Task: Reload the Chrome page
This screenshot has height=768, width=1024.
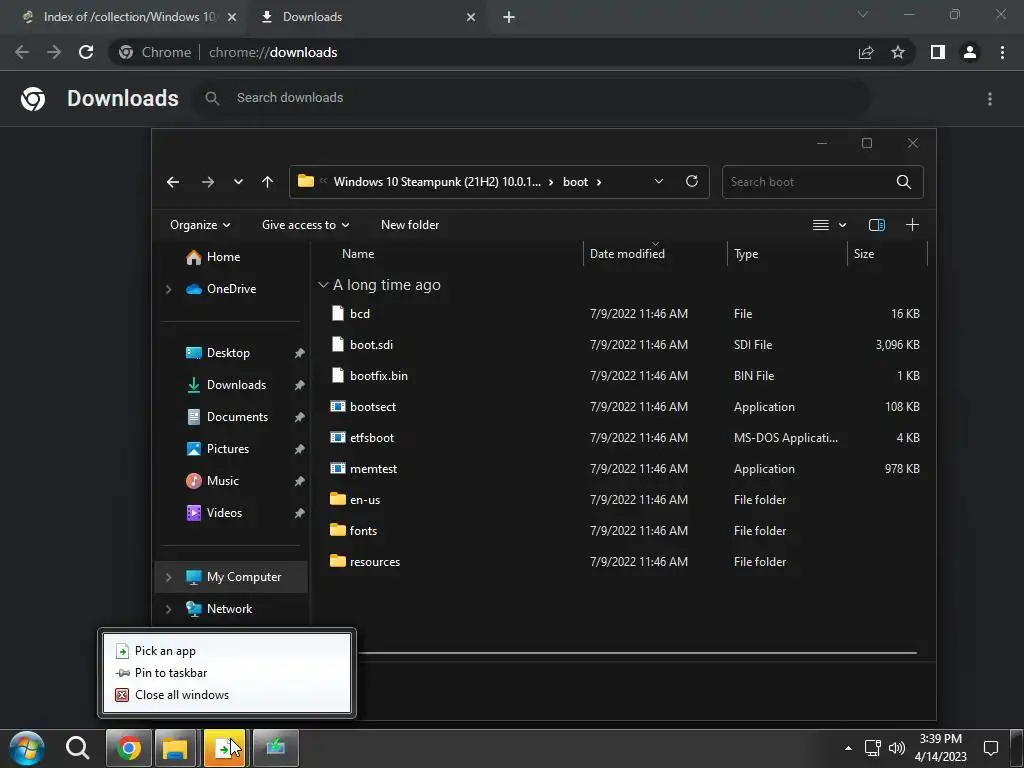Action: coord(86,52)
